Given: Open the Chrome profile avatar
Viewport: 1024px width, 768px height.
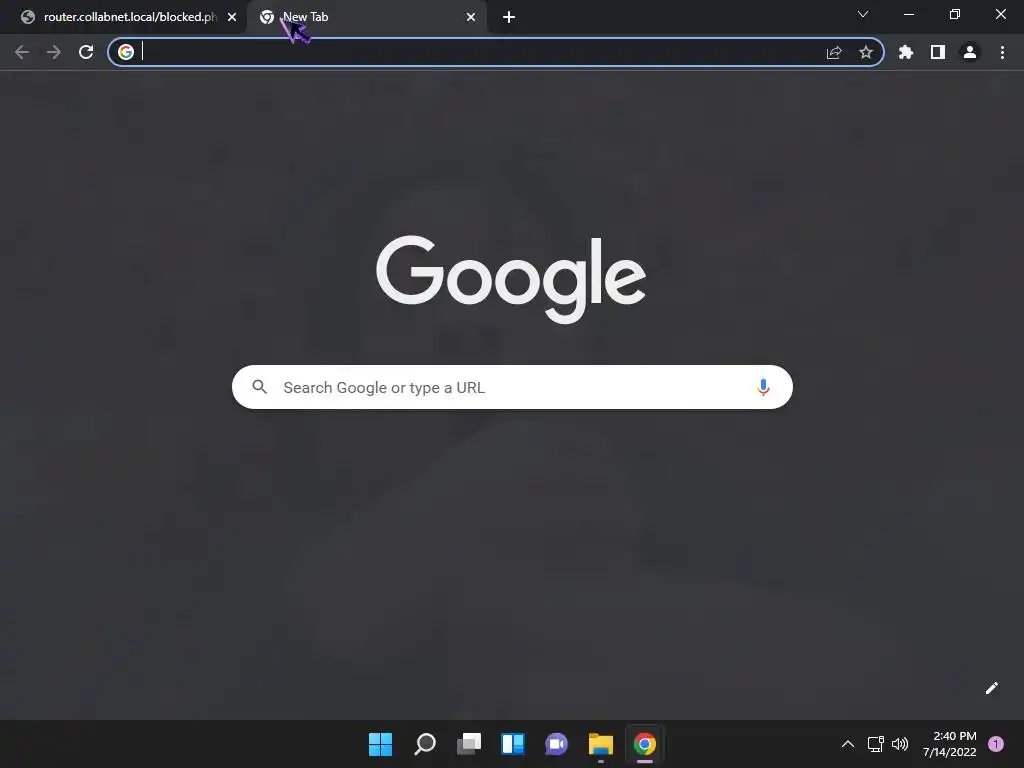Looking at the screenshot, I should [970, 52].
